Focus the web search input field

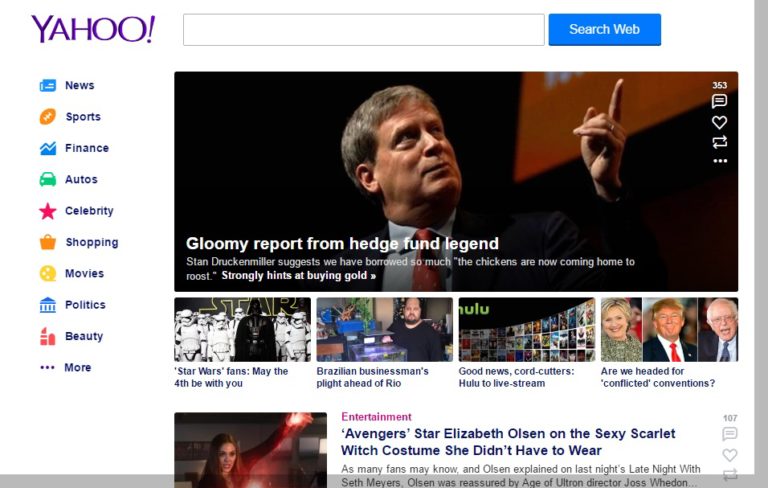(363, 30)
